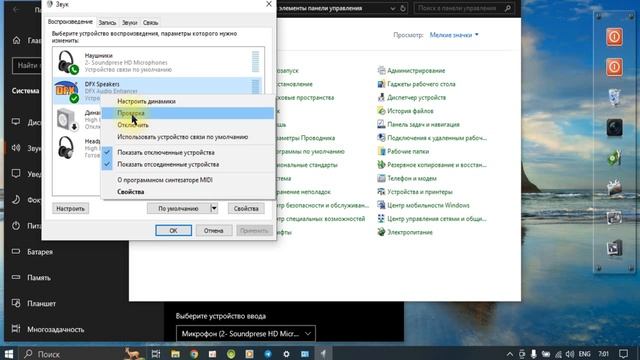The width and height of the screenshot is (640, 360).
Task: Select the DFX Speakers device icon
Action: click(x=67, y=91)
